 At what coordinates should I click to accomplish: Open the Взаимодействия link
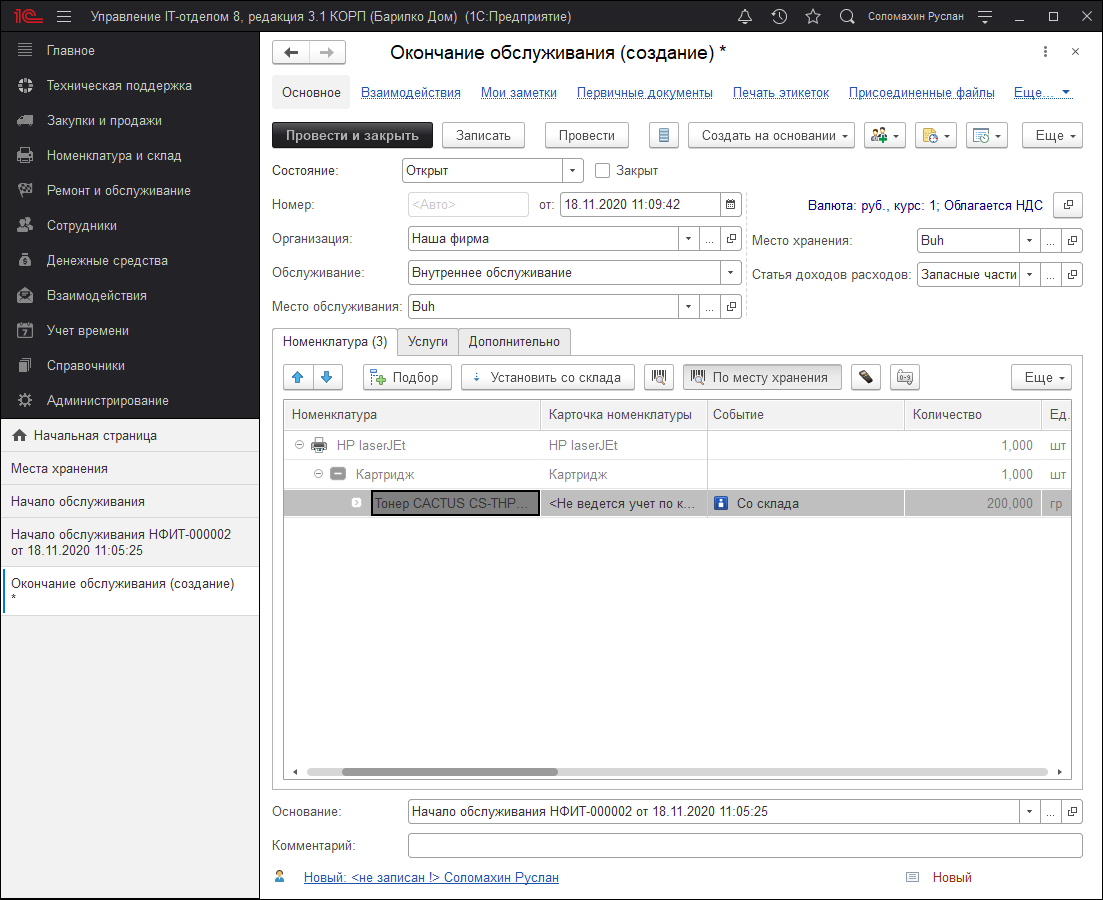pos(410,93)
